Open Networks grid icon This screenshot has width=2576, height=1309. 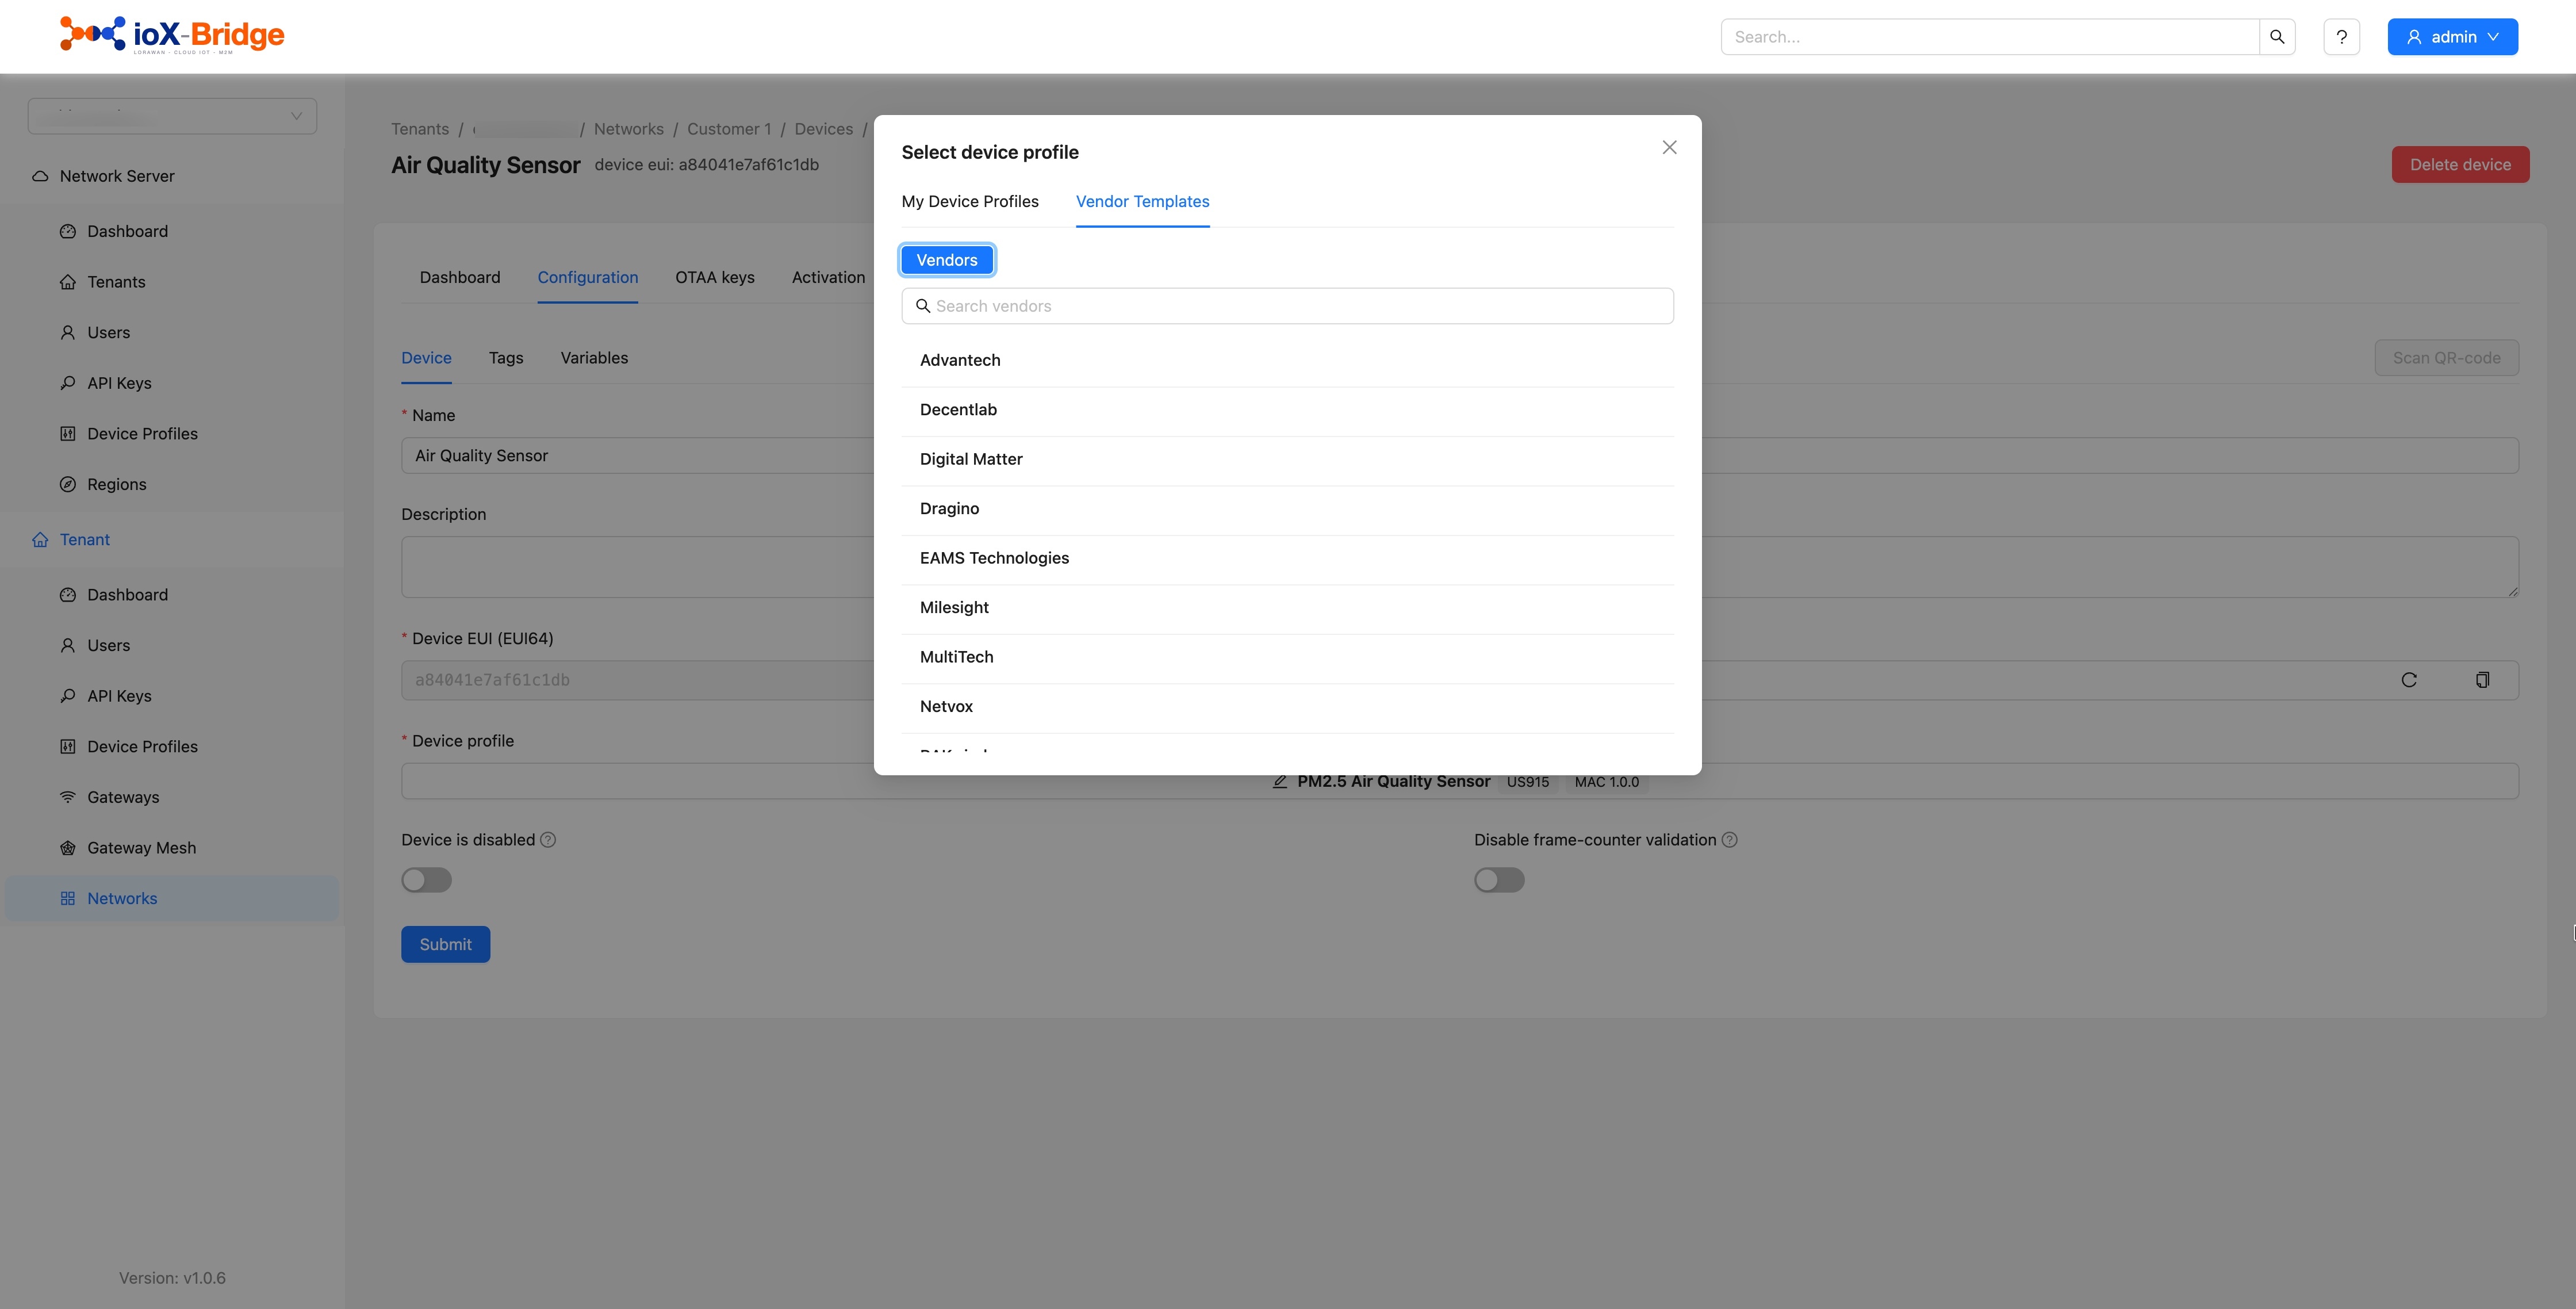[68, 898]
